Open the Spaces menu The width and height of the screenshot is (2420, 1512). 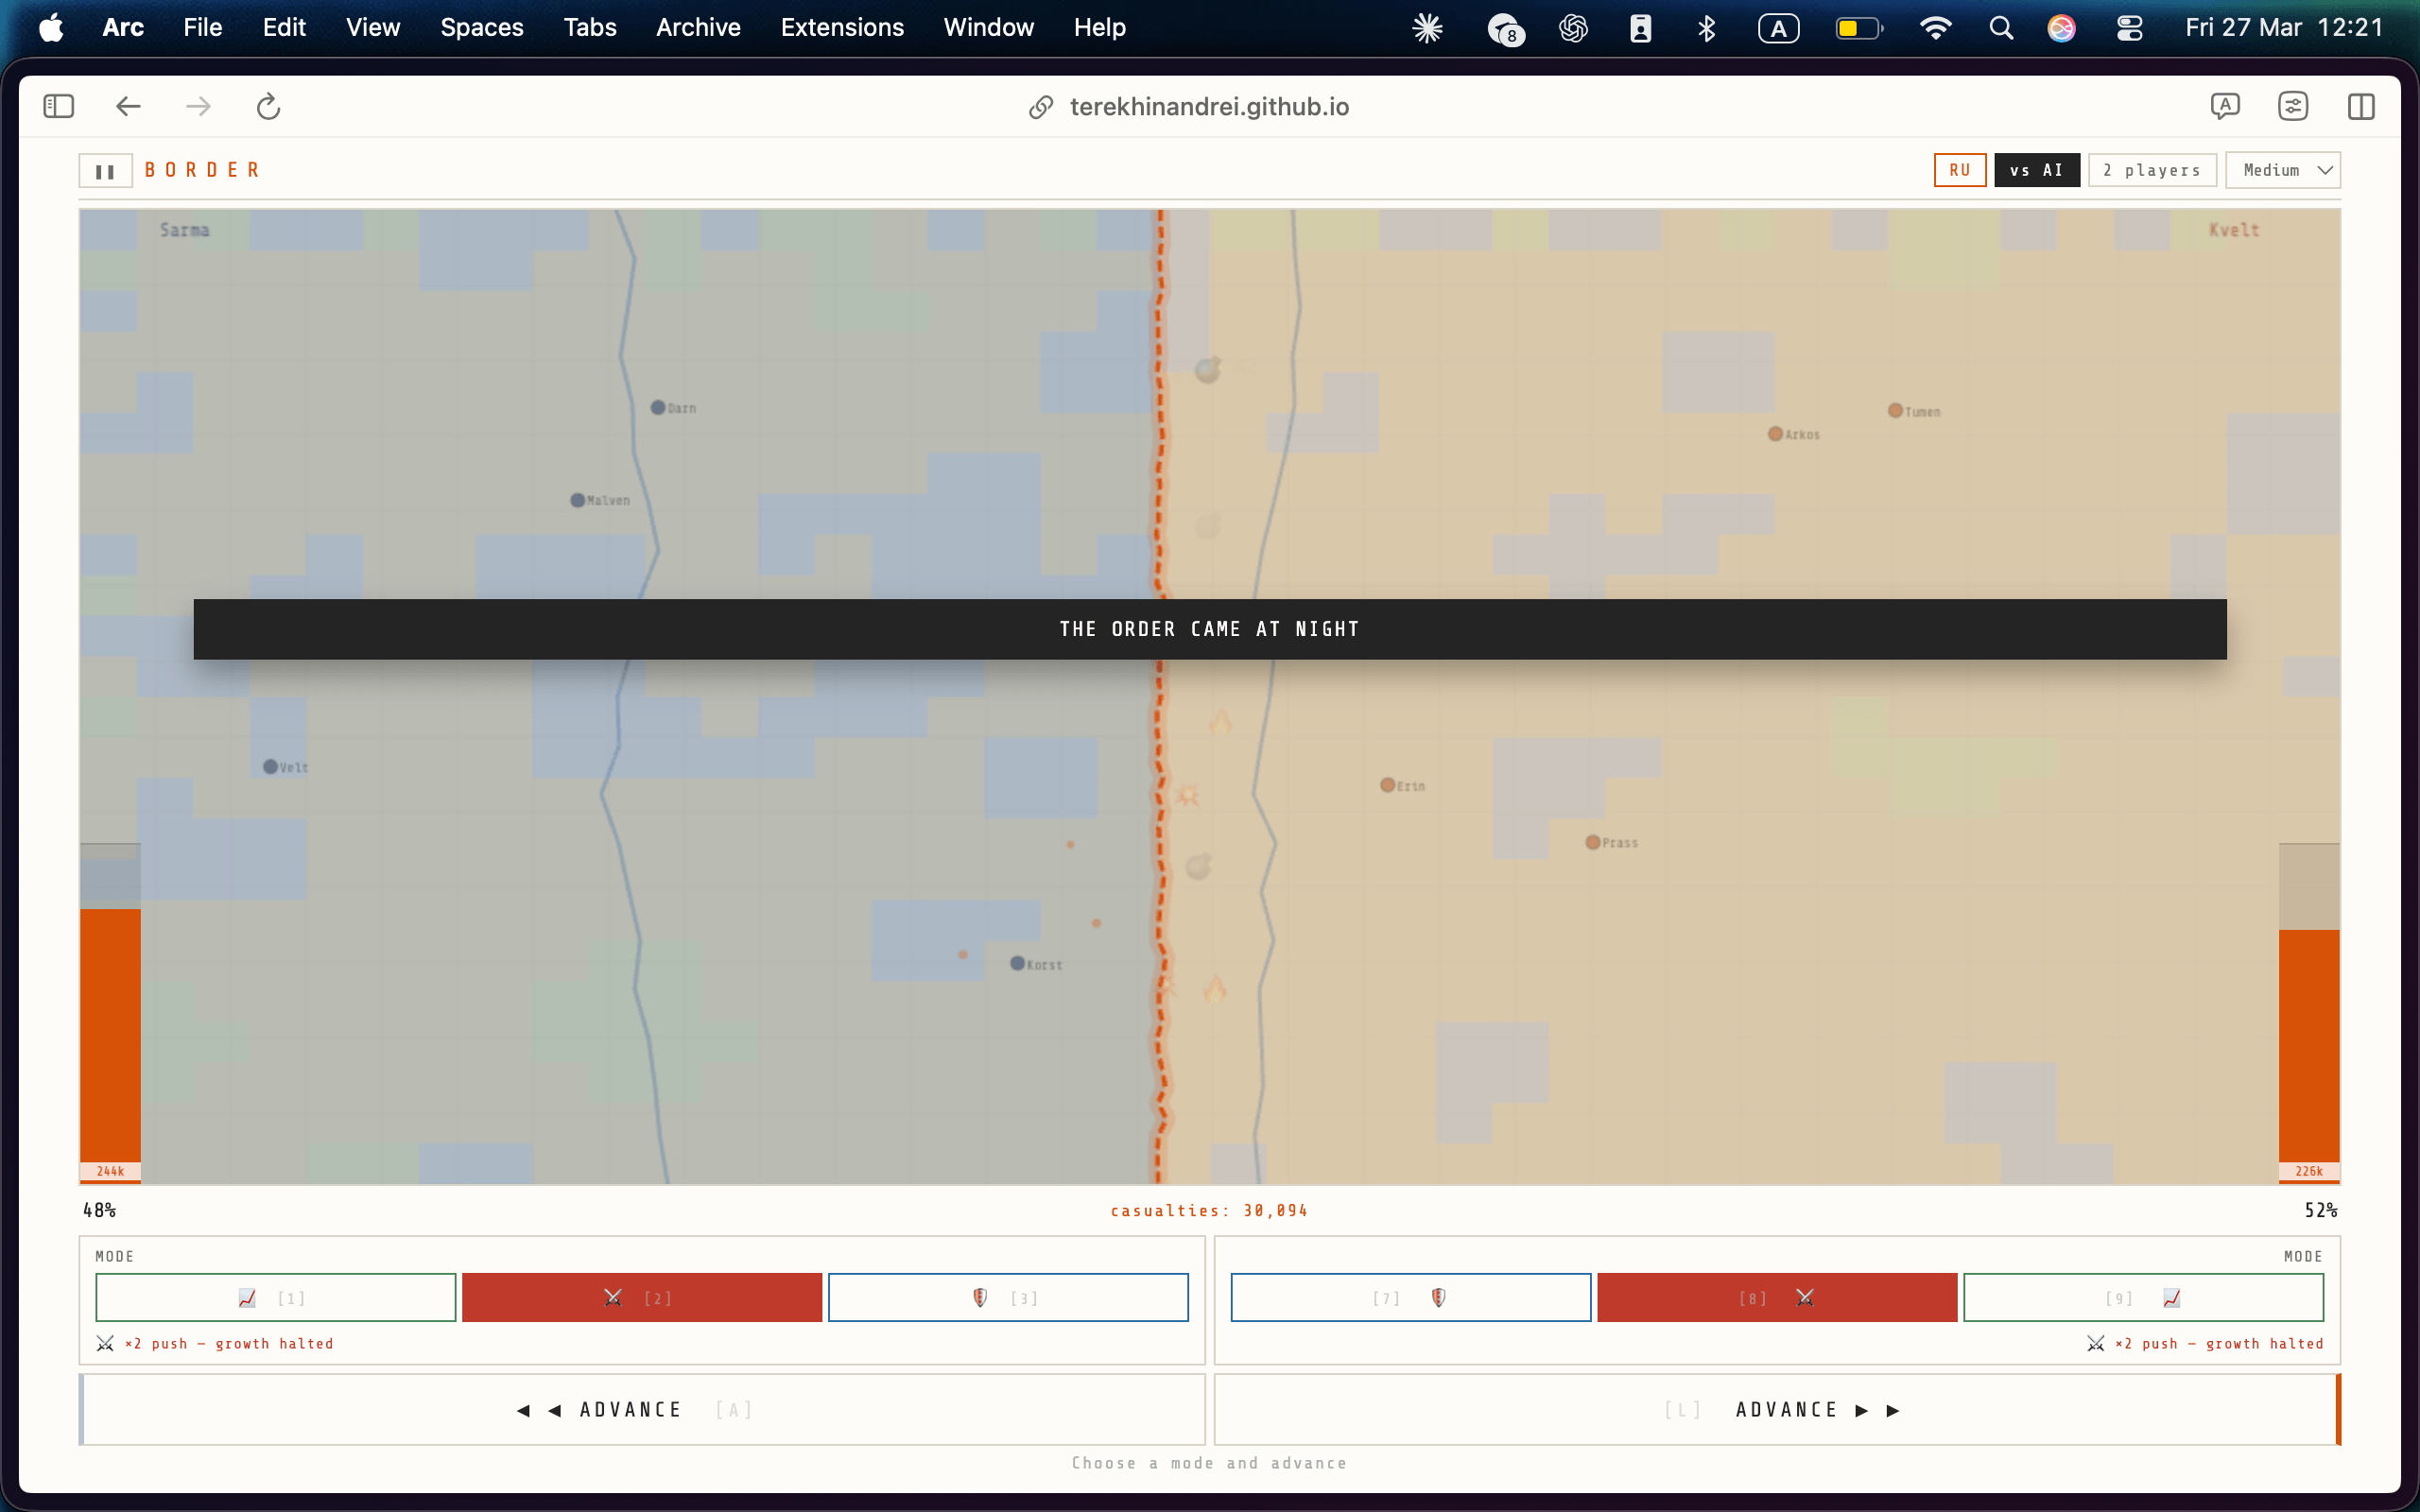(x=481, y=28)
